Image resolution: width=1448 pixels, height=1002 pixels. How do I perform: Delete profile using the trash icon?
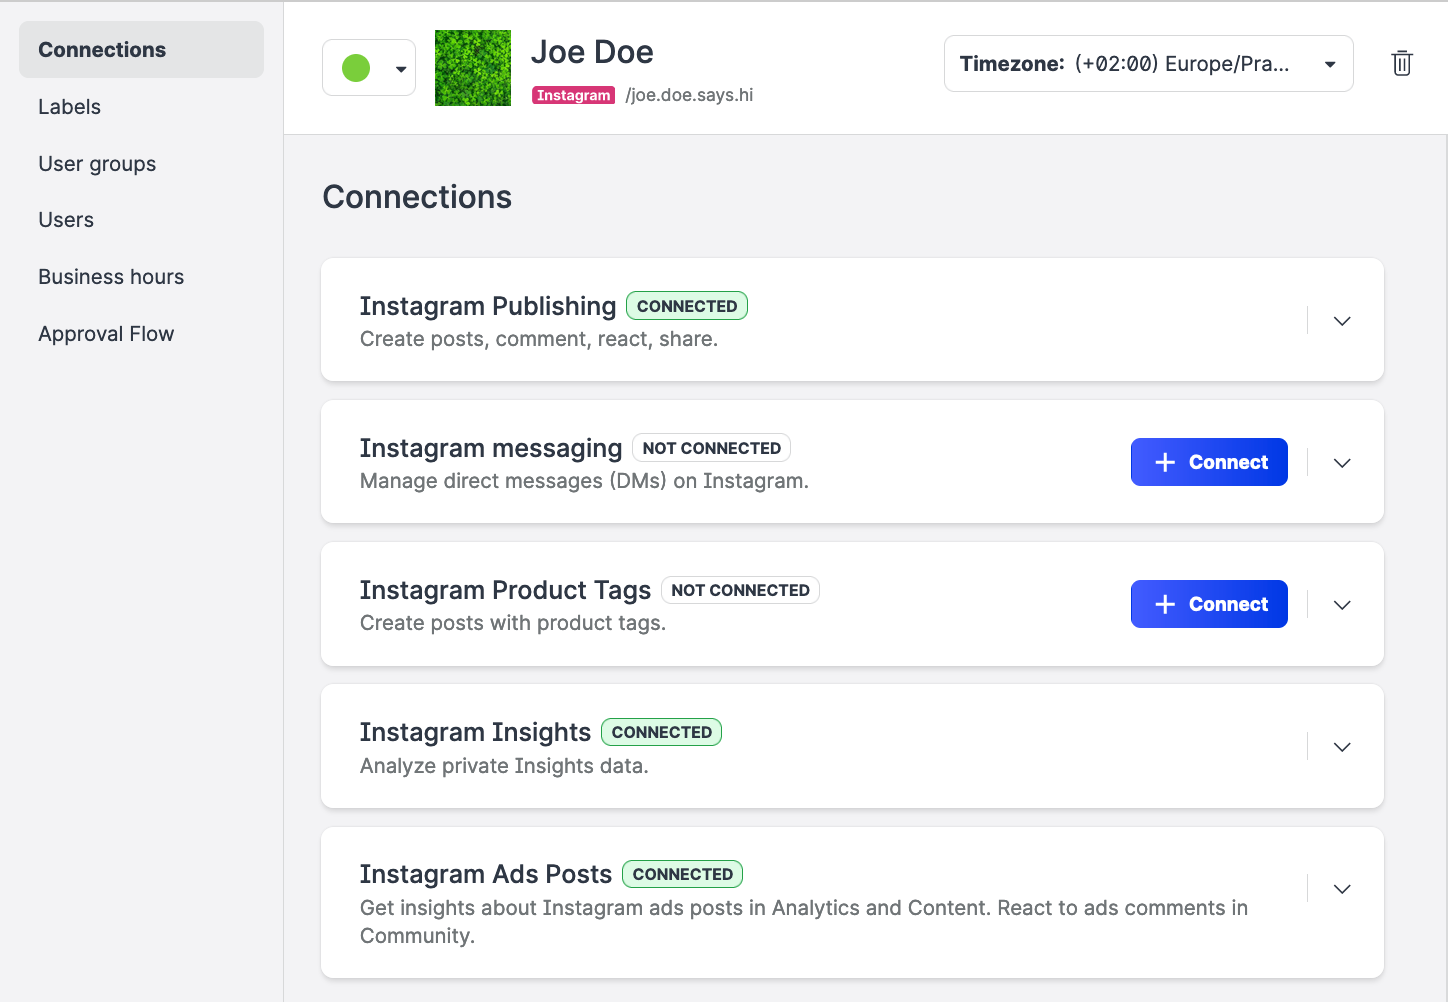pyautogui.click(x=1402, y=63)
